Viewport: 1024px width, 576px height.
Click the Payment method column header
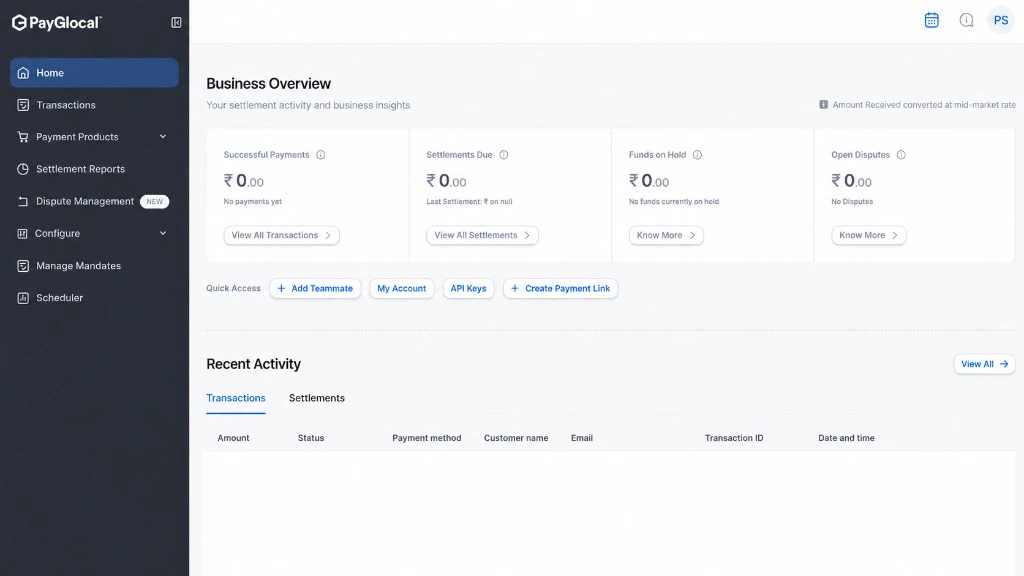[x=426, y=438]
